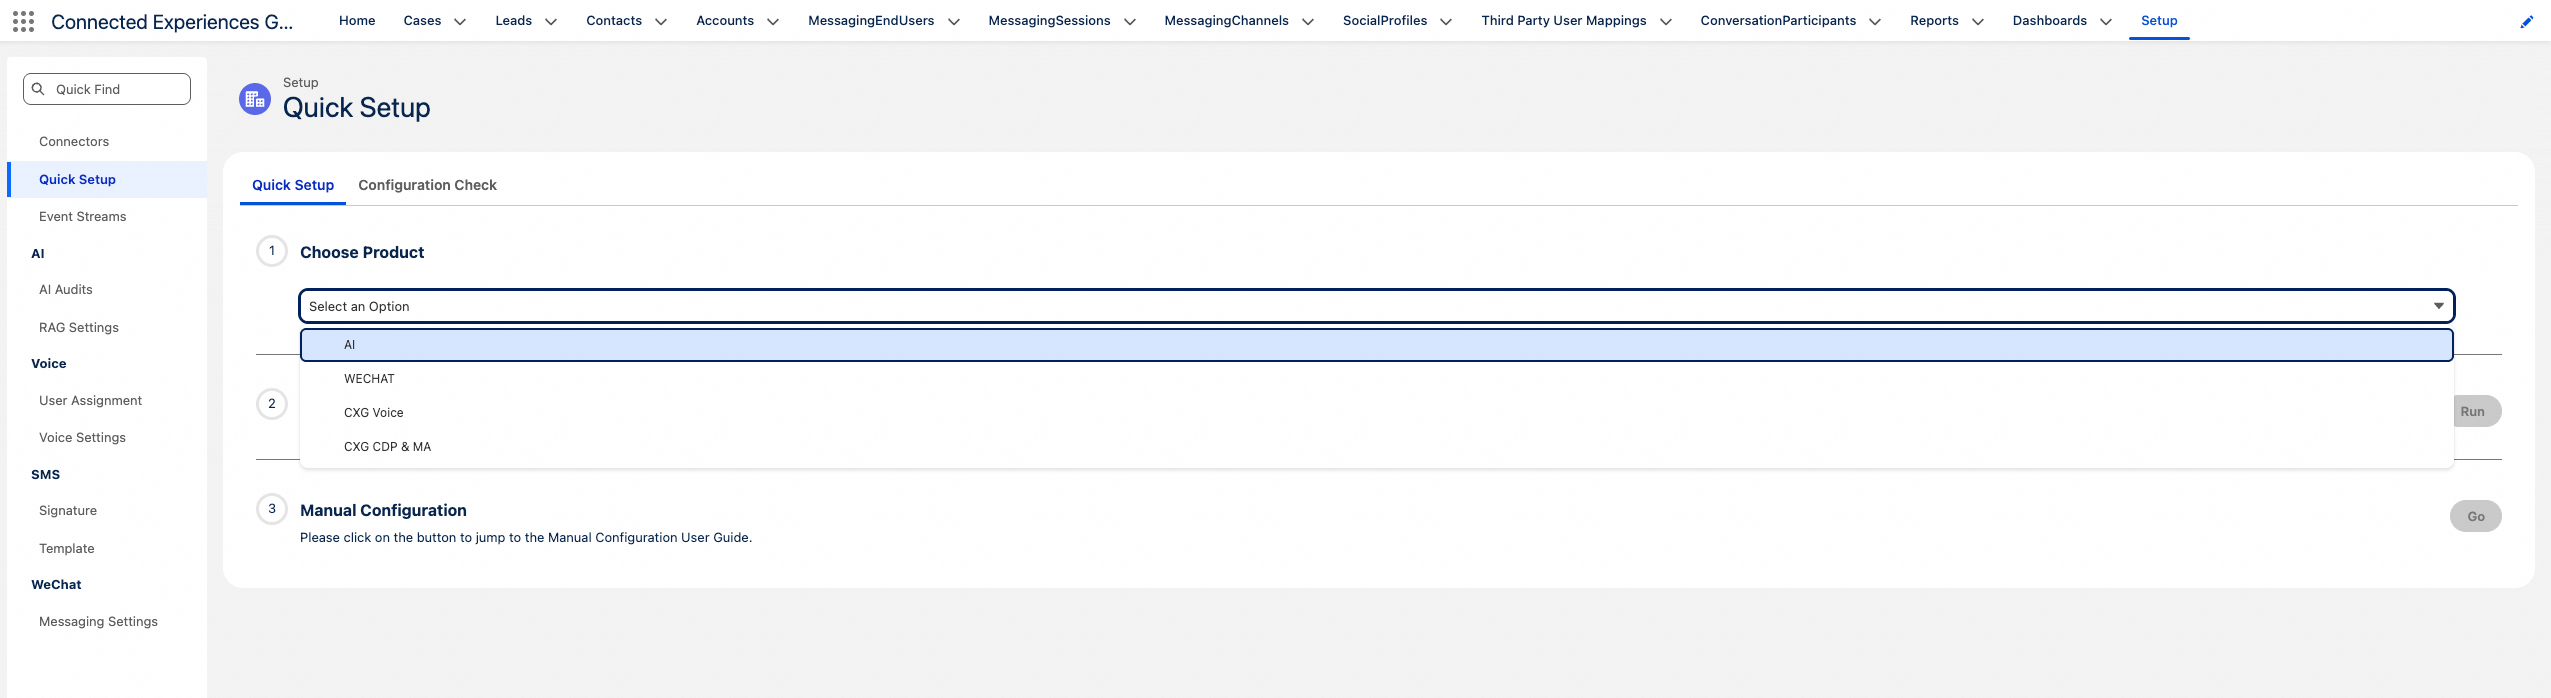Choose AI from the product list
Viewport: 2551px width, 698px height.
coord(1377,345)
